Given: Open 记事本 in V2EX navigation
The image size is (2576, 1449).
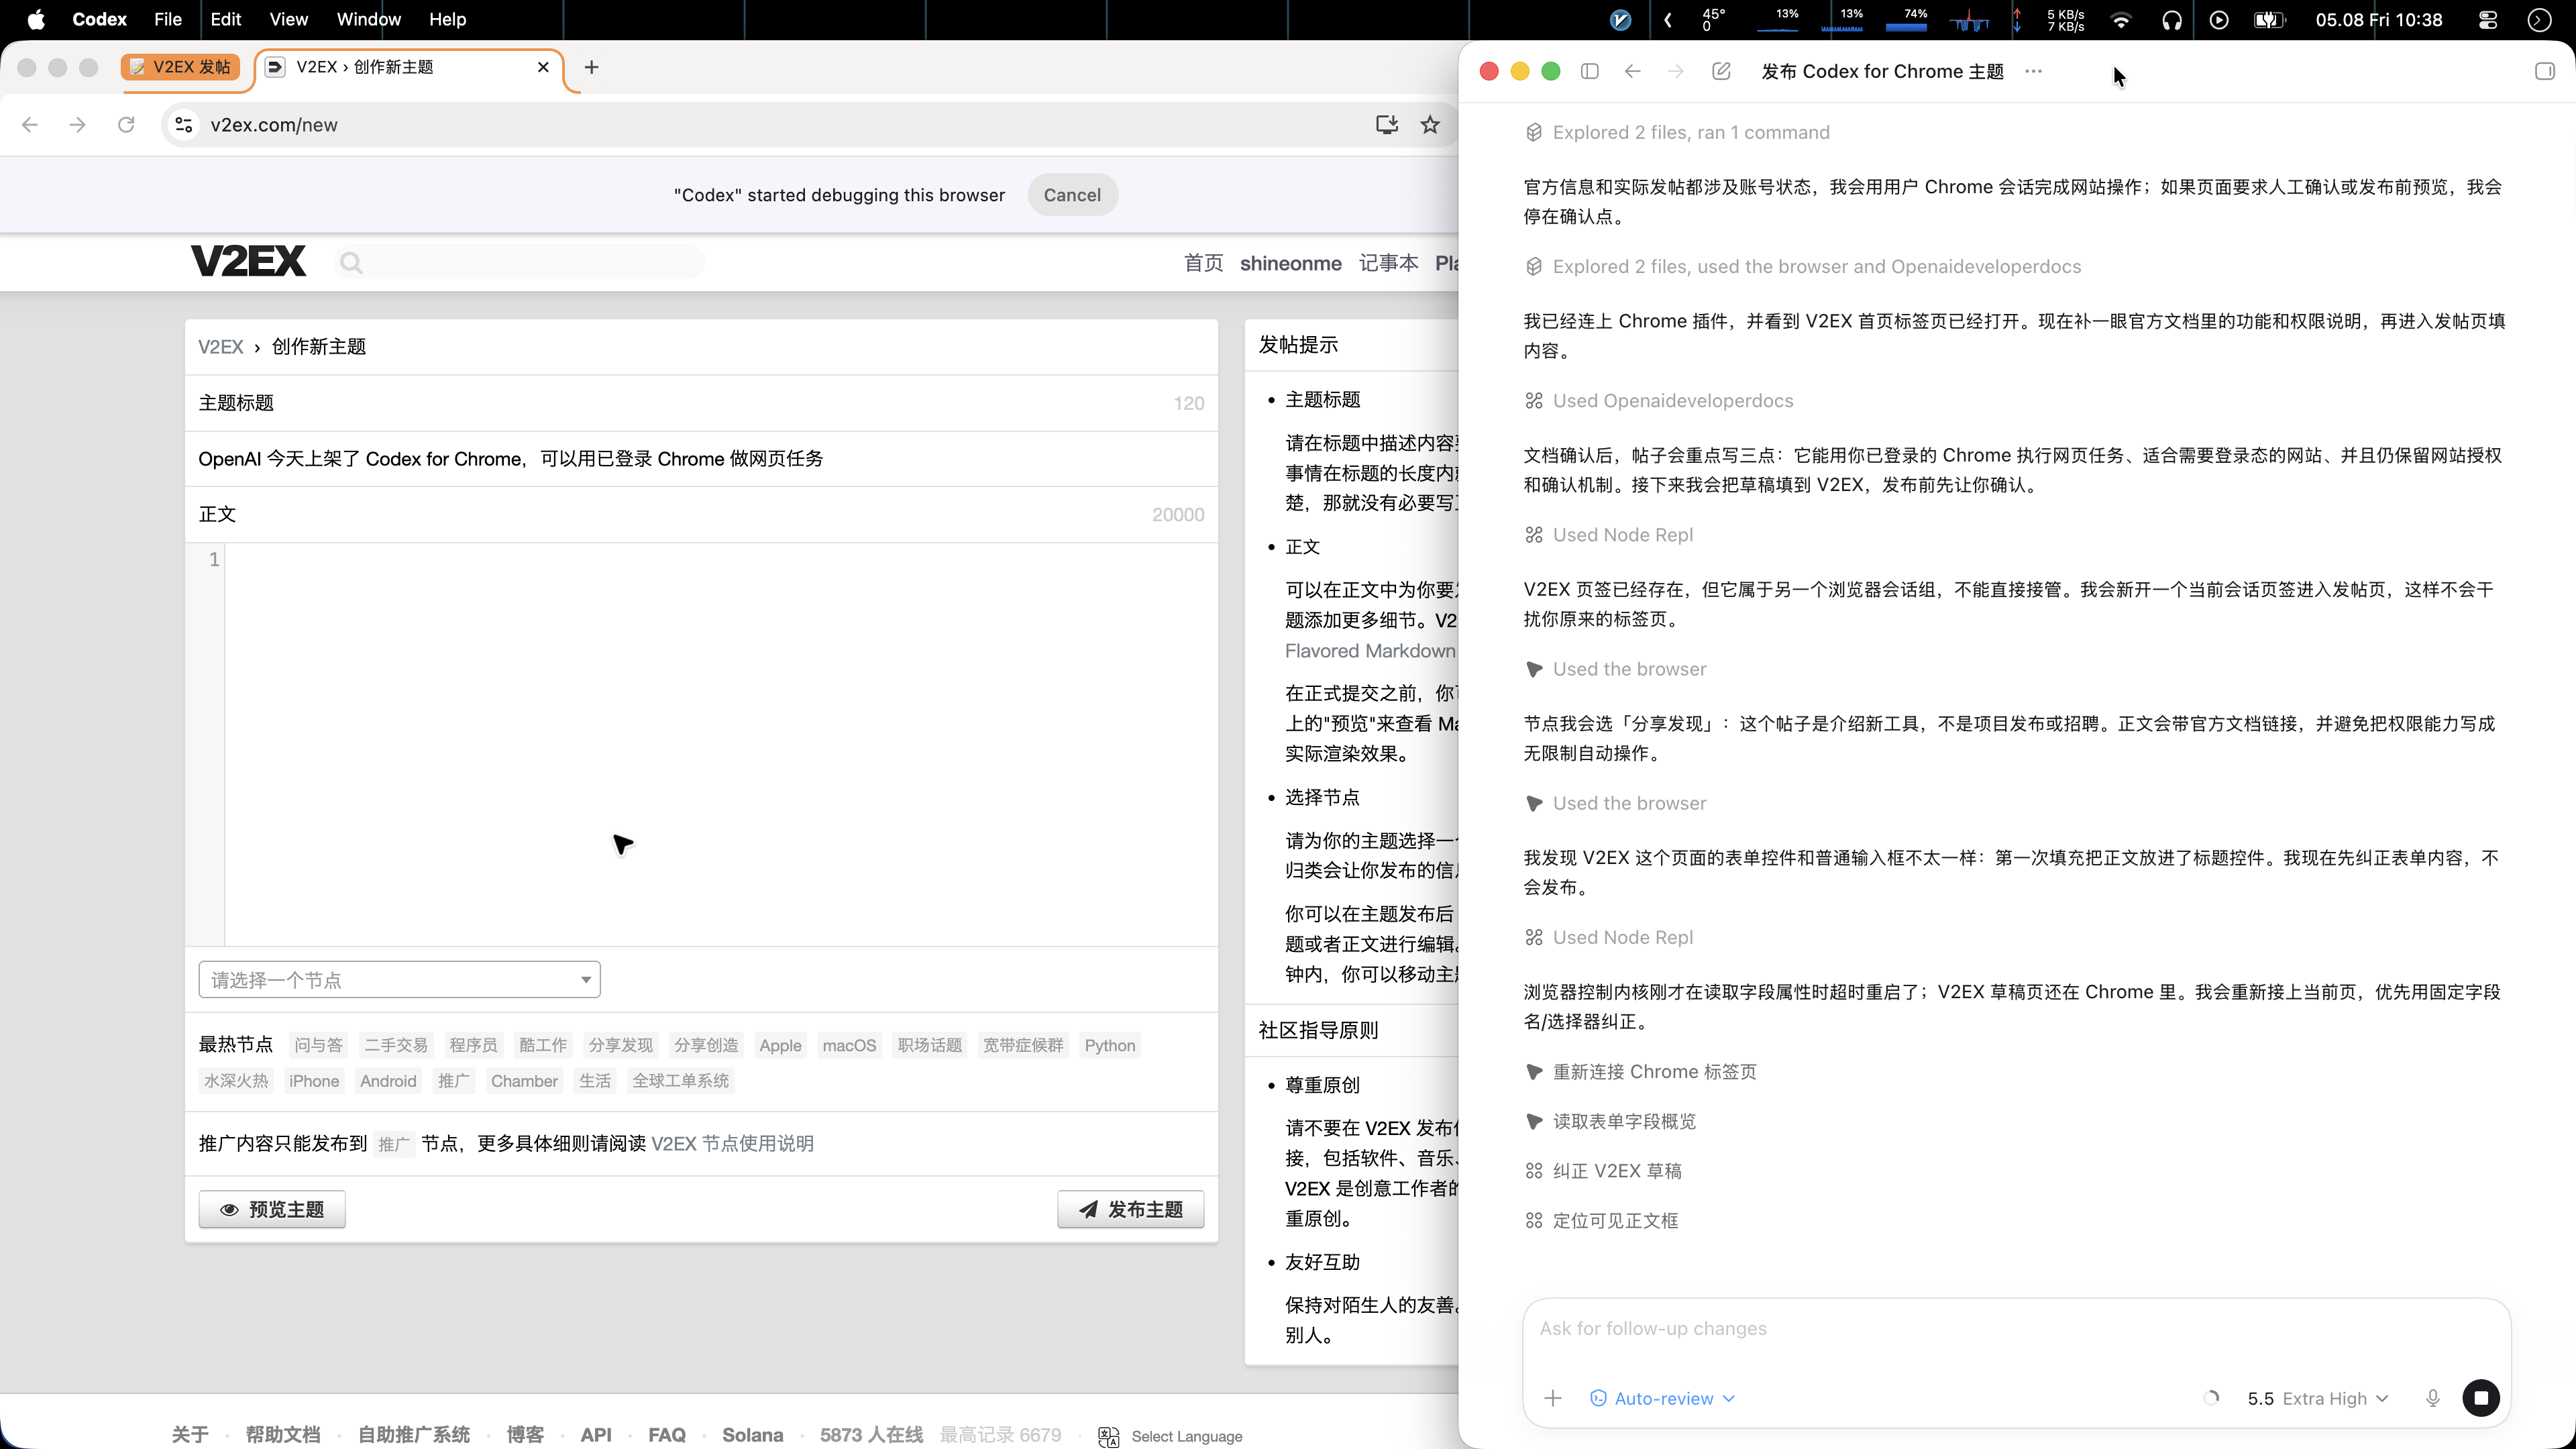Looking at the screenshot, I should 1388,263.
